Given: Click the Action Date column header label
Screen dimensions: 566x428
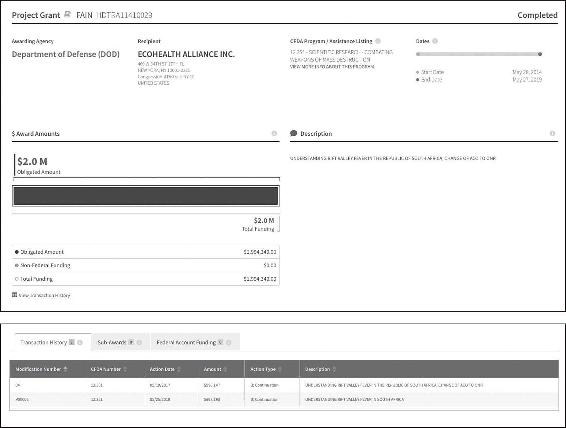Looking at the screenshot, I should click(162, 369).
